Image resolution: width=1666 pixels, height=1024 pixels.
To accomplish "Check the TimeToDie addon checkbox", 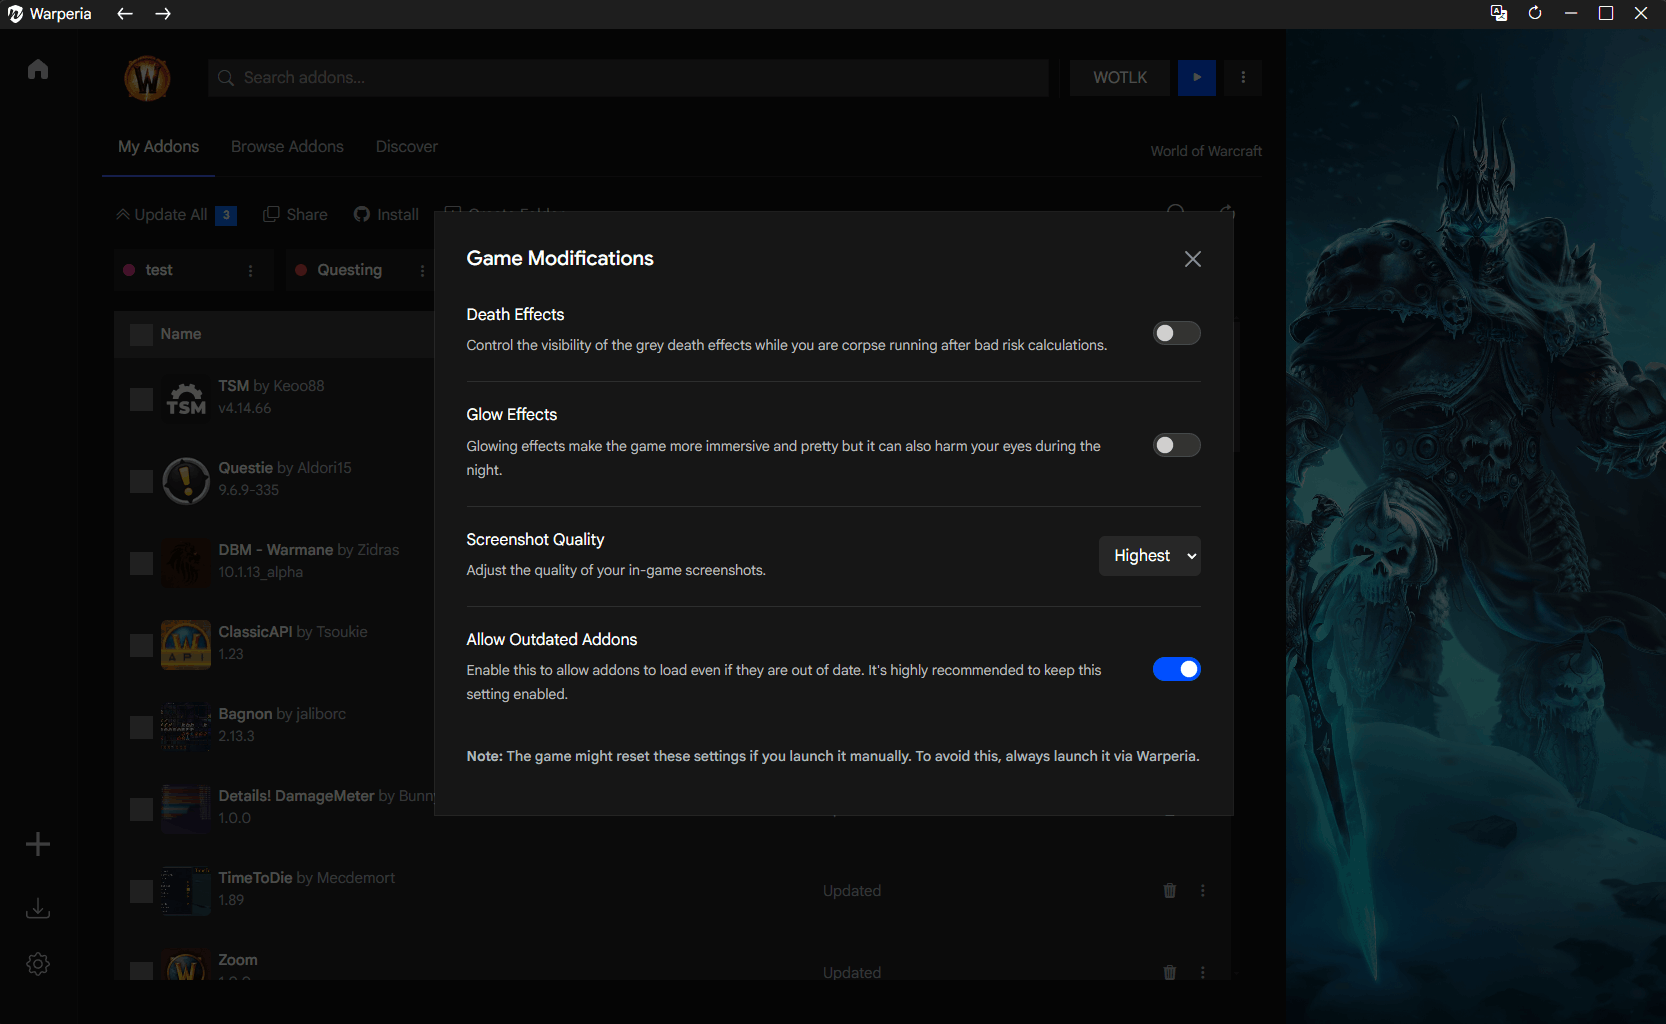I will pos(141,892).
